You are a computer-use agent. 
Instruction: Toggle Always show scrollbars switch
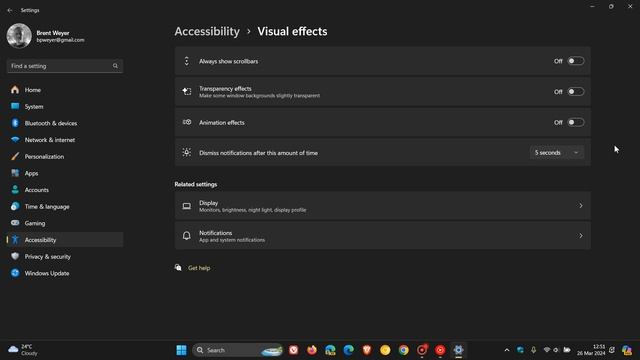(576, 61)
